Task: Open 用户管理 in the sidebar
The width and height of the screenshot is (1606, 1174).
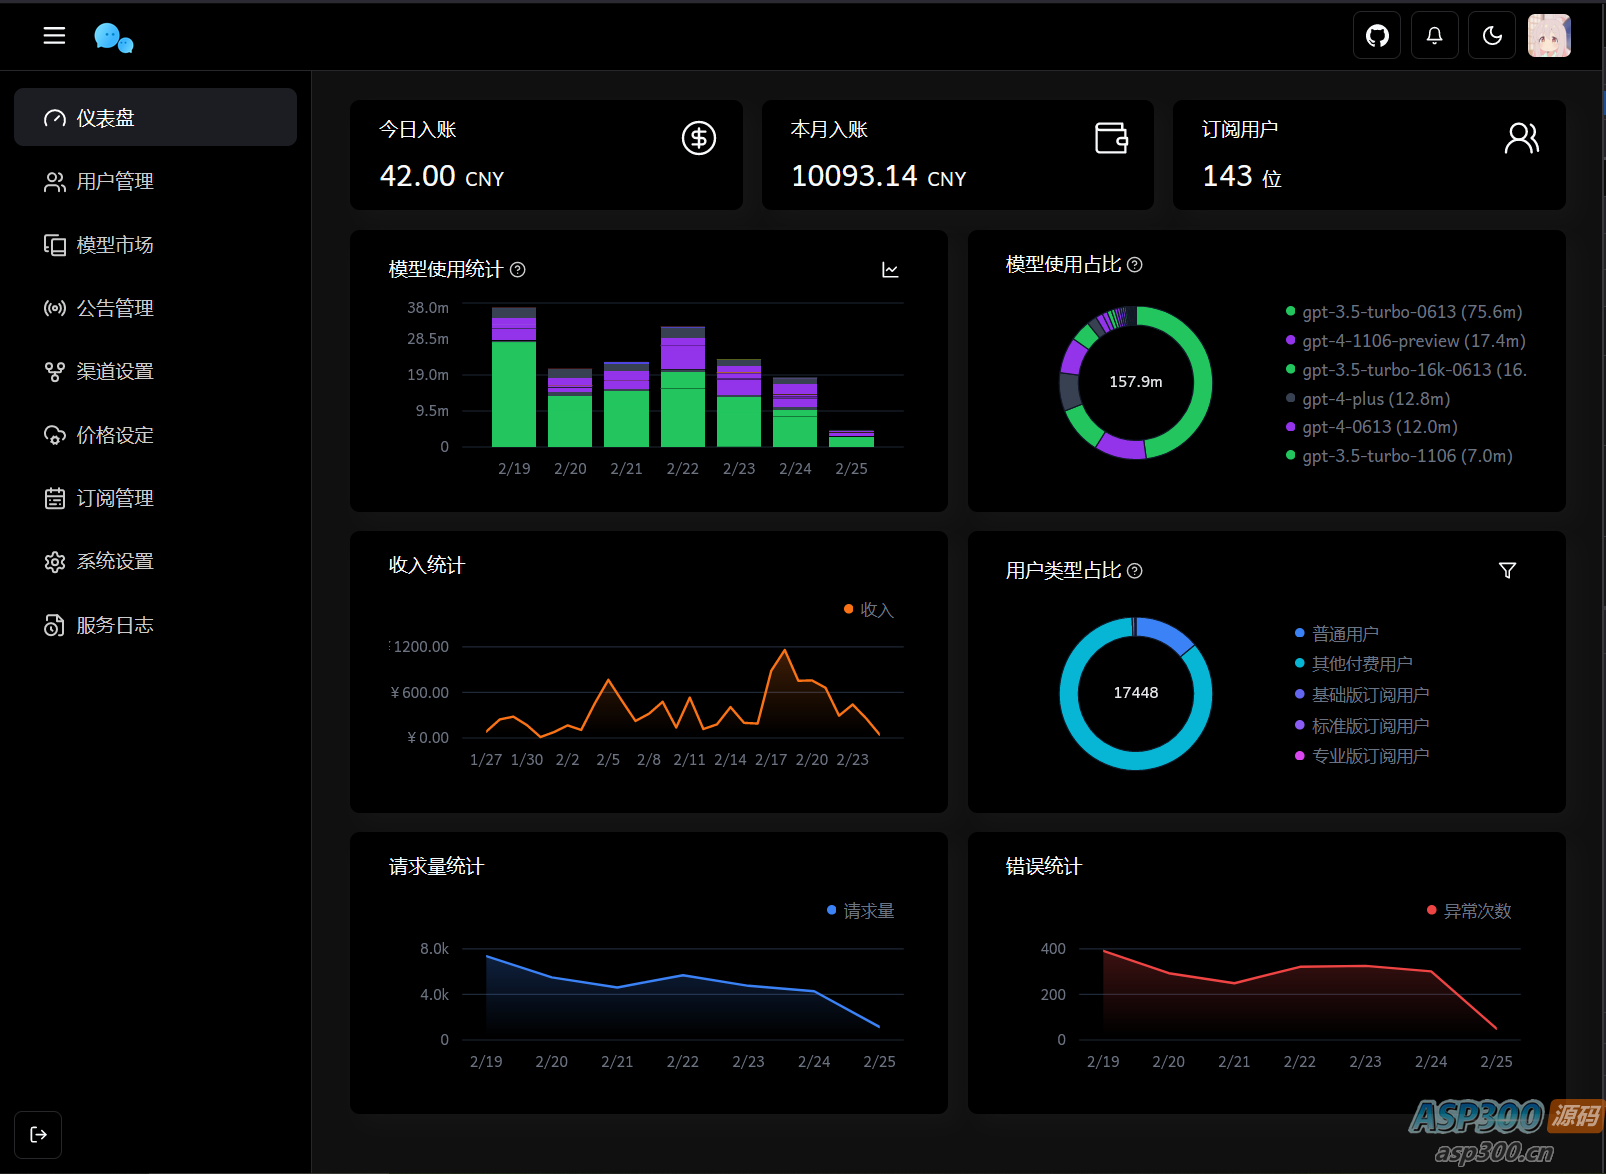Action: (x=115, y=181)
